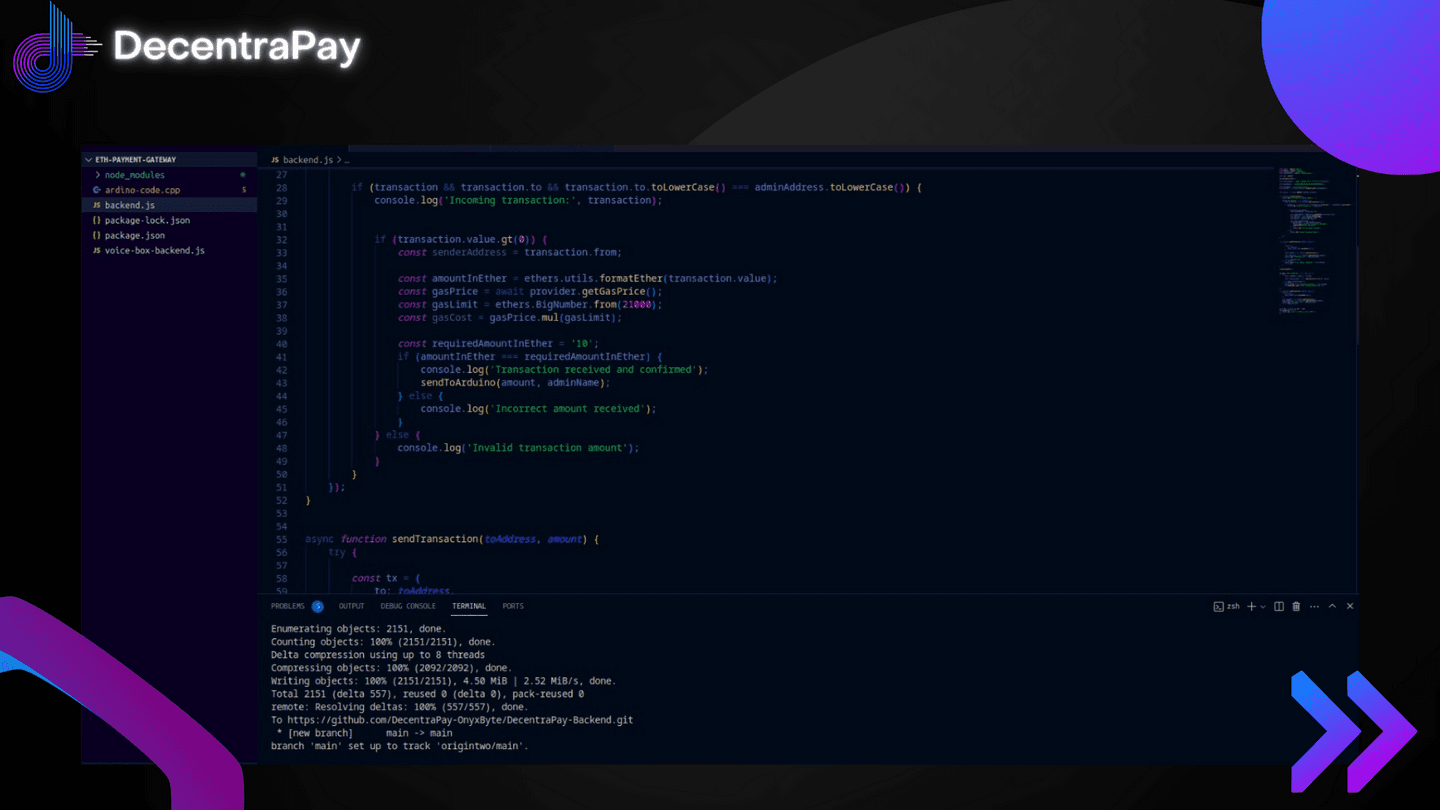
Task: Select the TERMINAL tab
Action: tap(469, 606)
